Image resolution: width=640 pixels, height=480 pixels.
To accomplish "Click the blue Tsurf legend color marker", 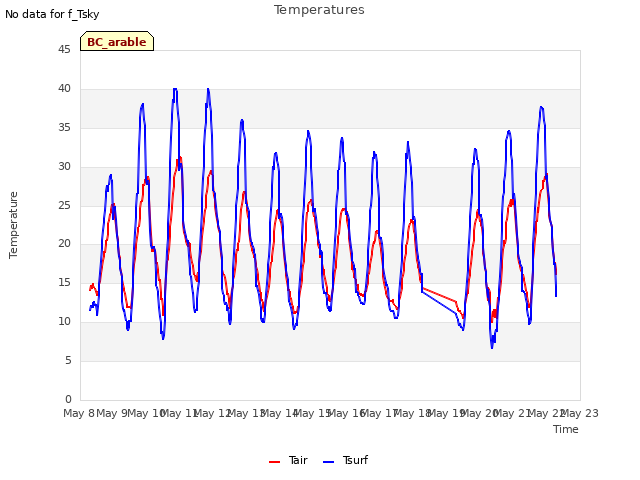I will (x=328, y=462).
